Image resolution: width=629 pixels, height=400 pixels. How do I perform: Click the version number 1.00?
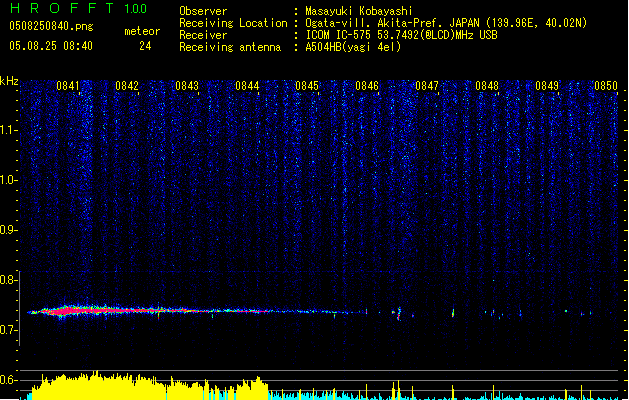tap(135, 9)
